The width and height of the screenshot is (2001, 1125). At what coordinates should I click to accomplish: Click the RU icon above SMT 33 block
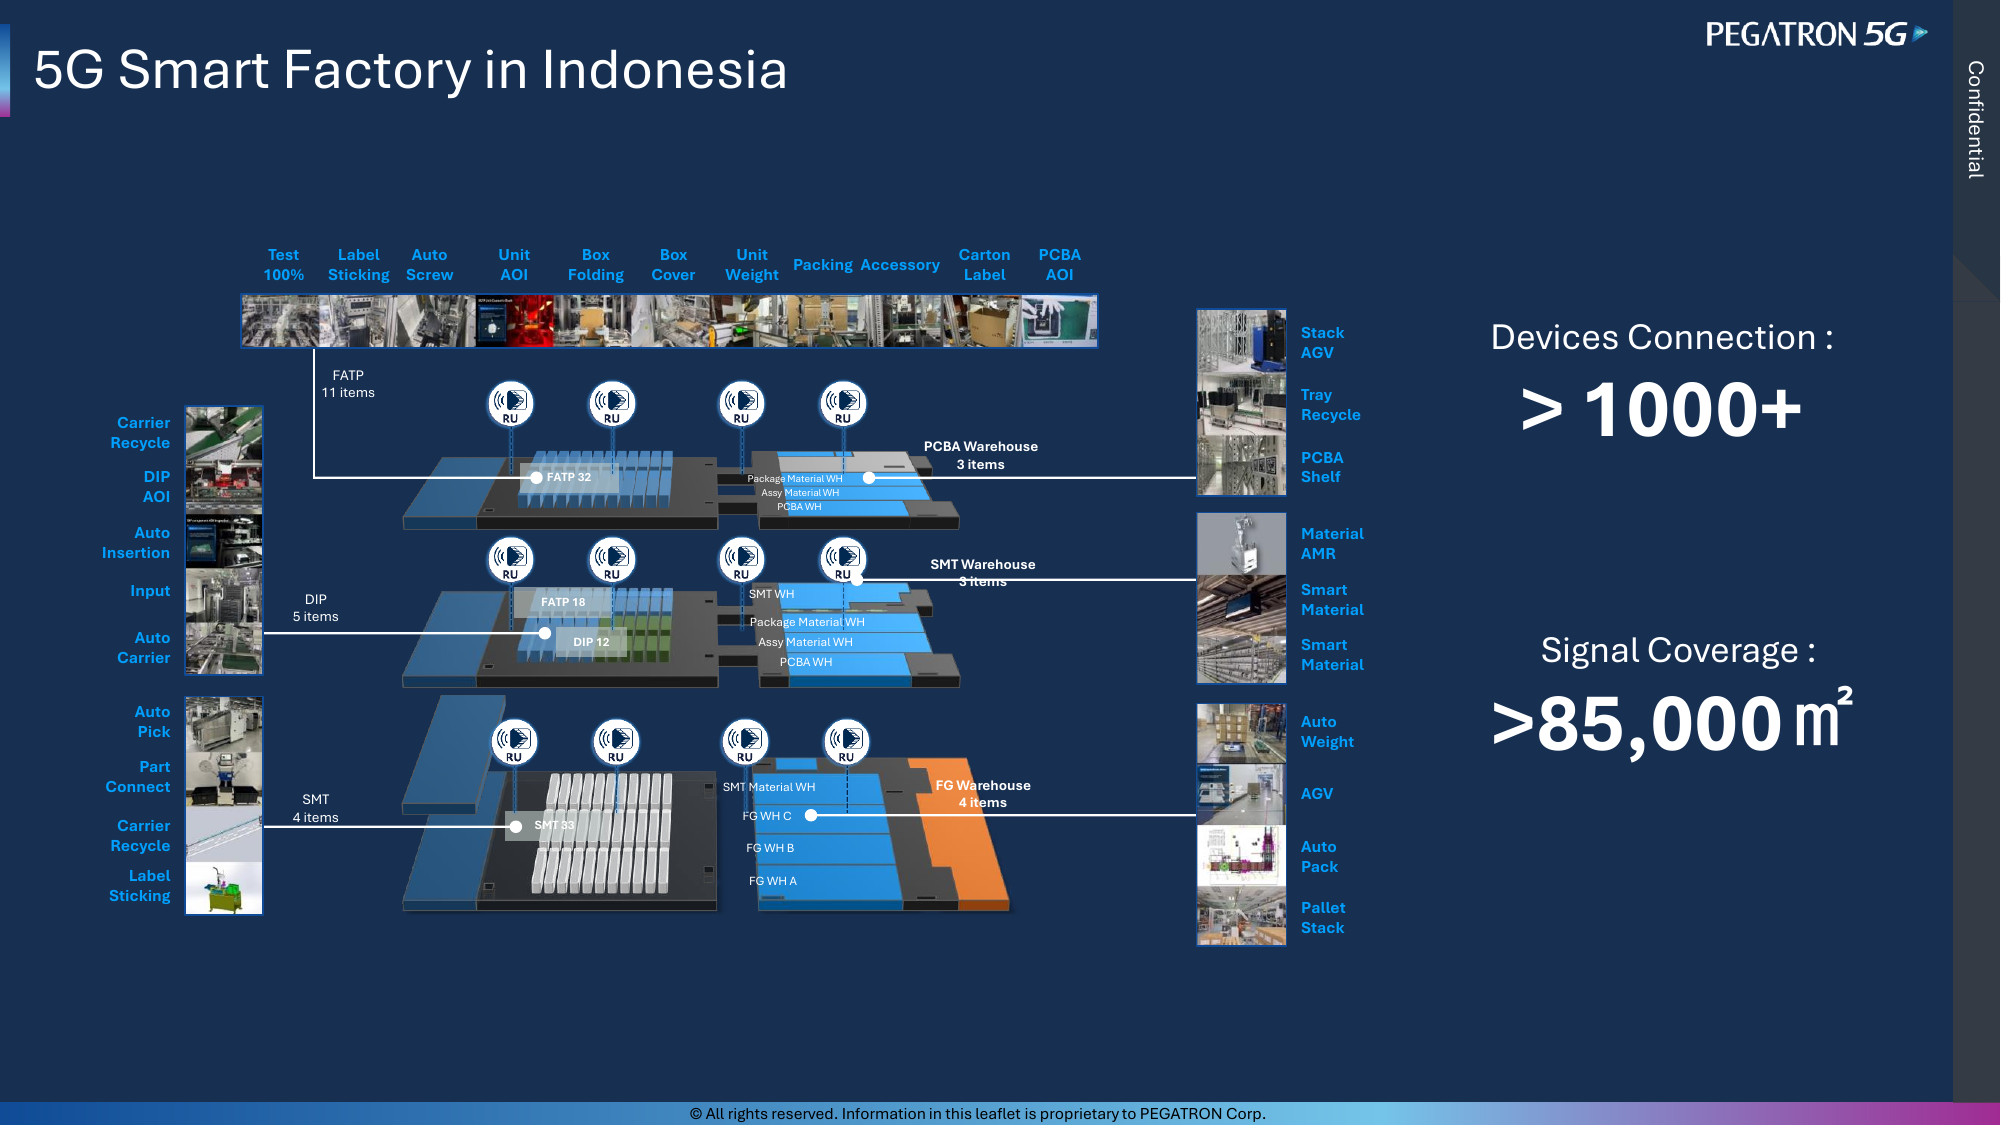[515, 741]
